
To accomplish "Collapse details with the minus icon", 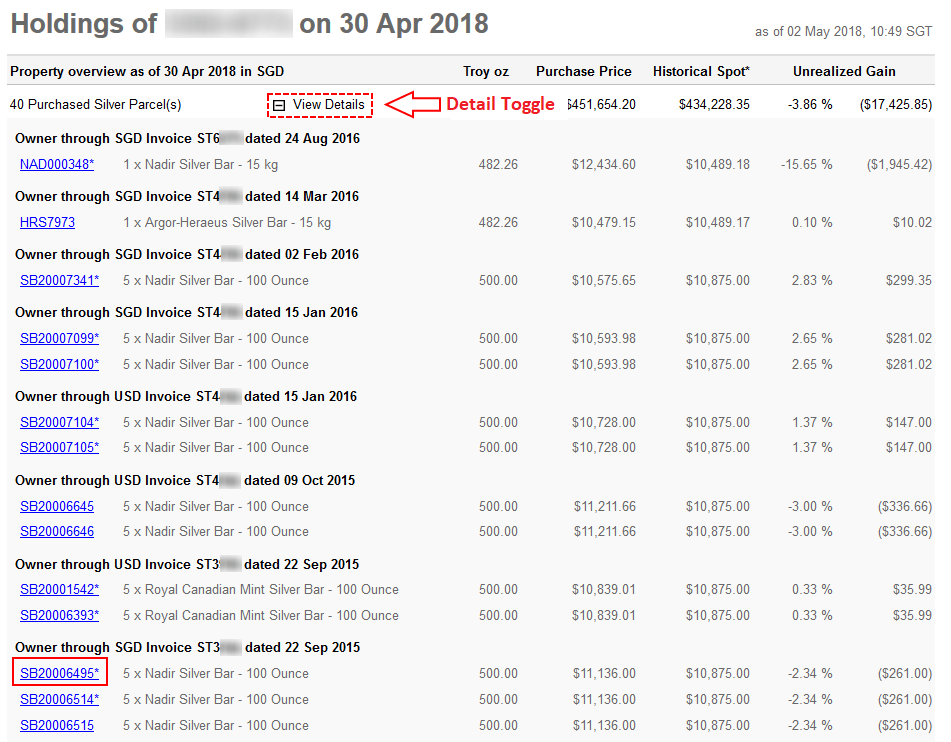I will (280, 104).
